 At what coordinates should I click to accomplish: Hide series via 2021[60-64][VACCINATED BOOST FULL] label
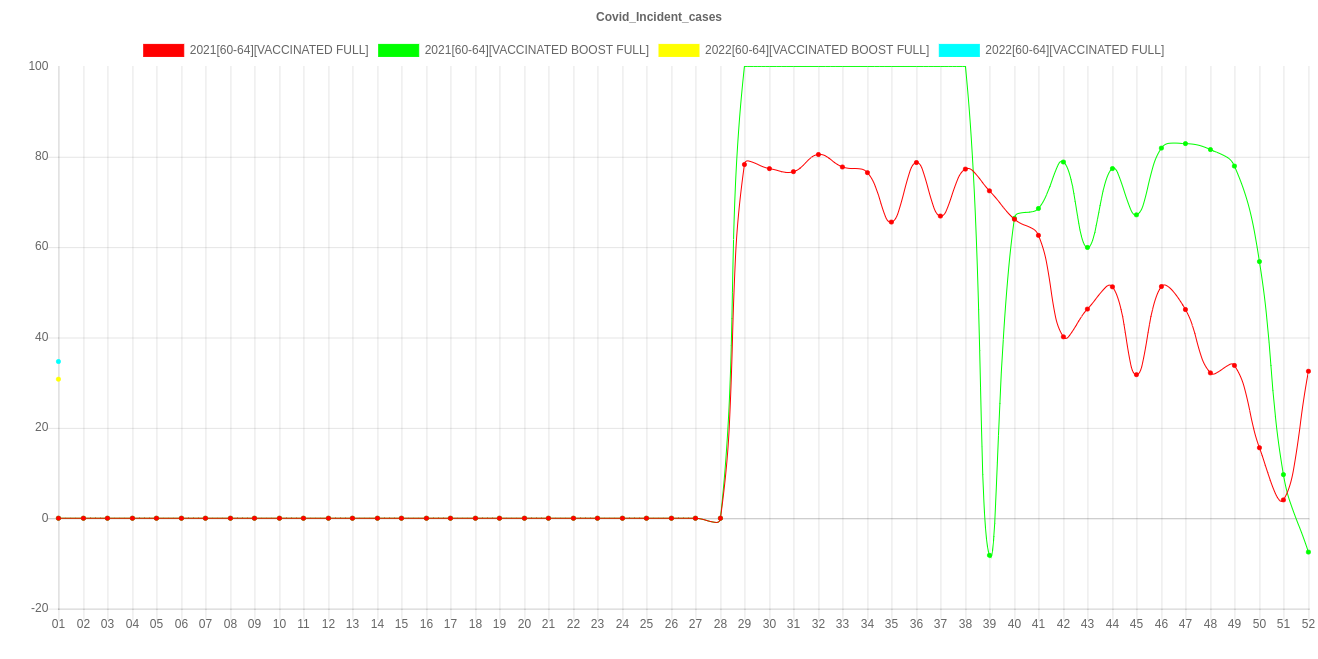536,50
